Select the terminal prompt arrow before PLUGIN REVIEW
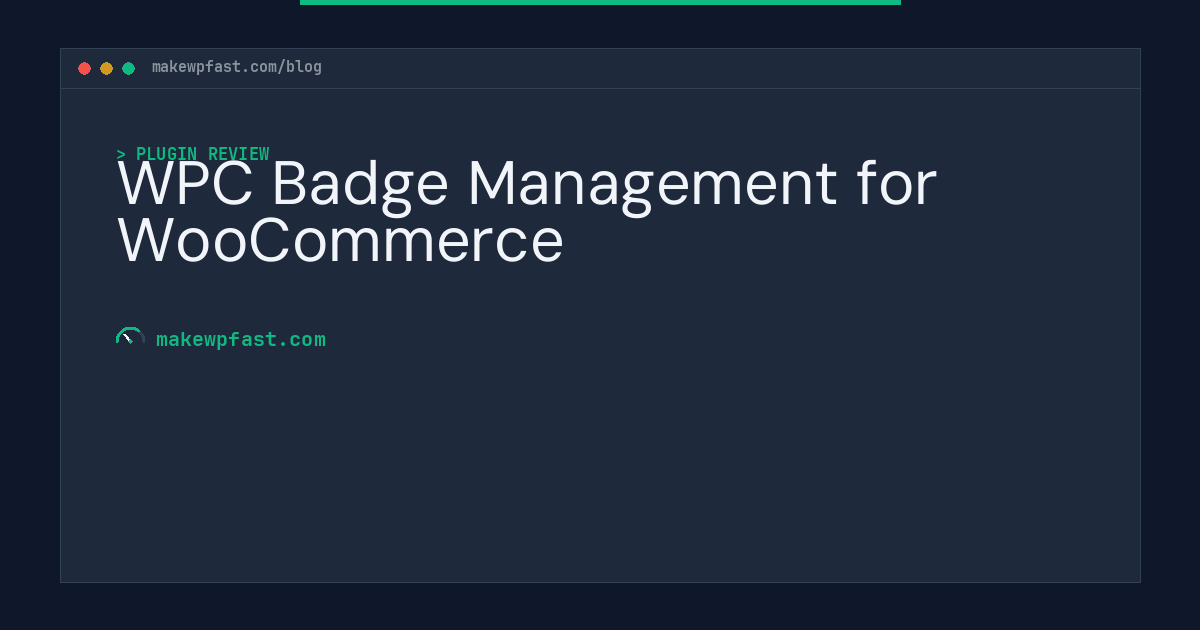 122,154
